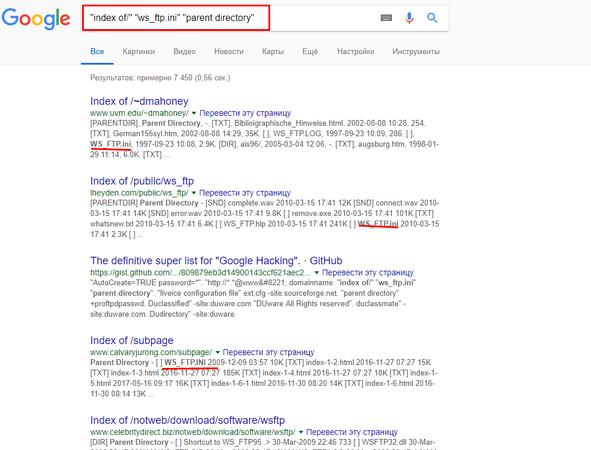Translate the uvm.edu result page
This screenshot has height=450, width=591.
(245, 113)
